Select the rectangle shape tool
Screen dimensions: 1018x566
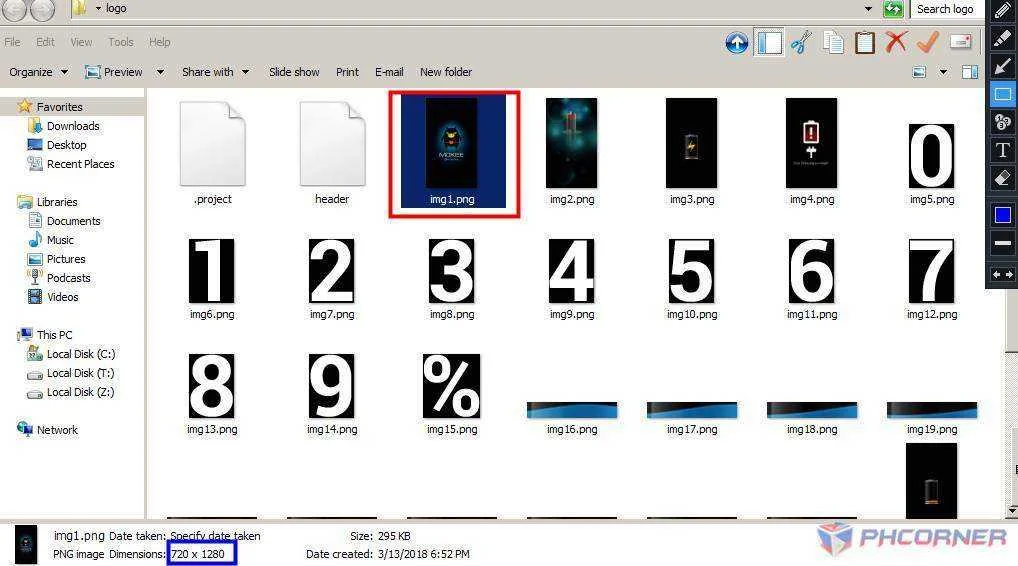[x=1002, y=94]
